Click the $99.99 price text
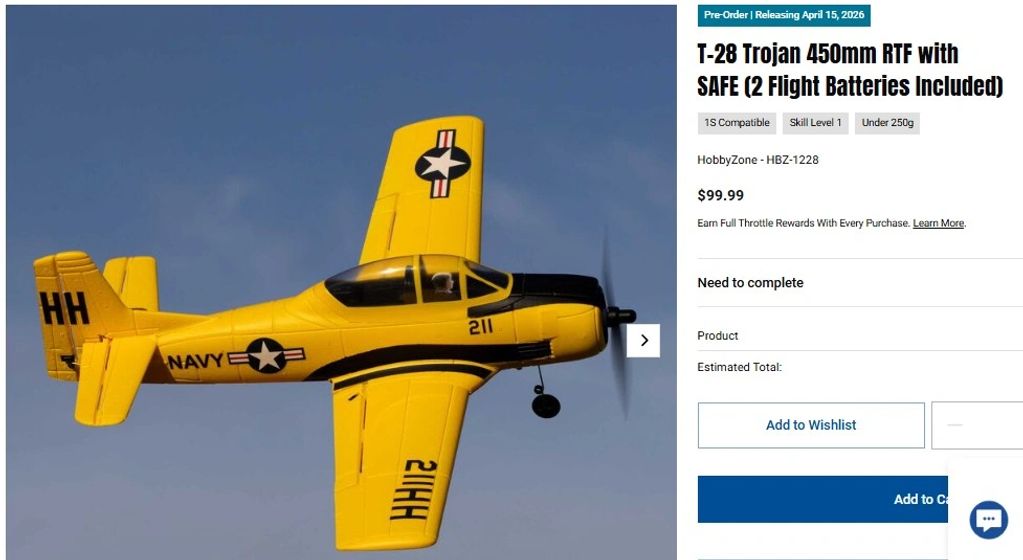Viewport: 1023px width, 560px height. [x=720, y=195]
